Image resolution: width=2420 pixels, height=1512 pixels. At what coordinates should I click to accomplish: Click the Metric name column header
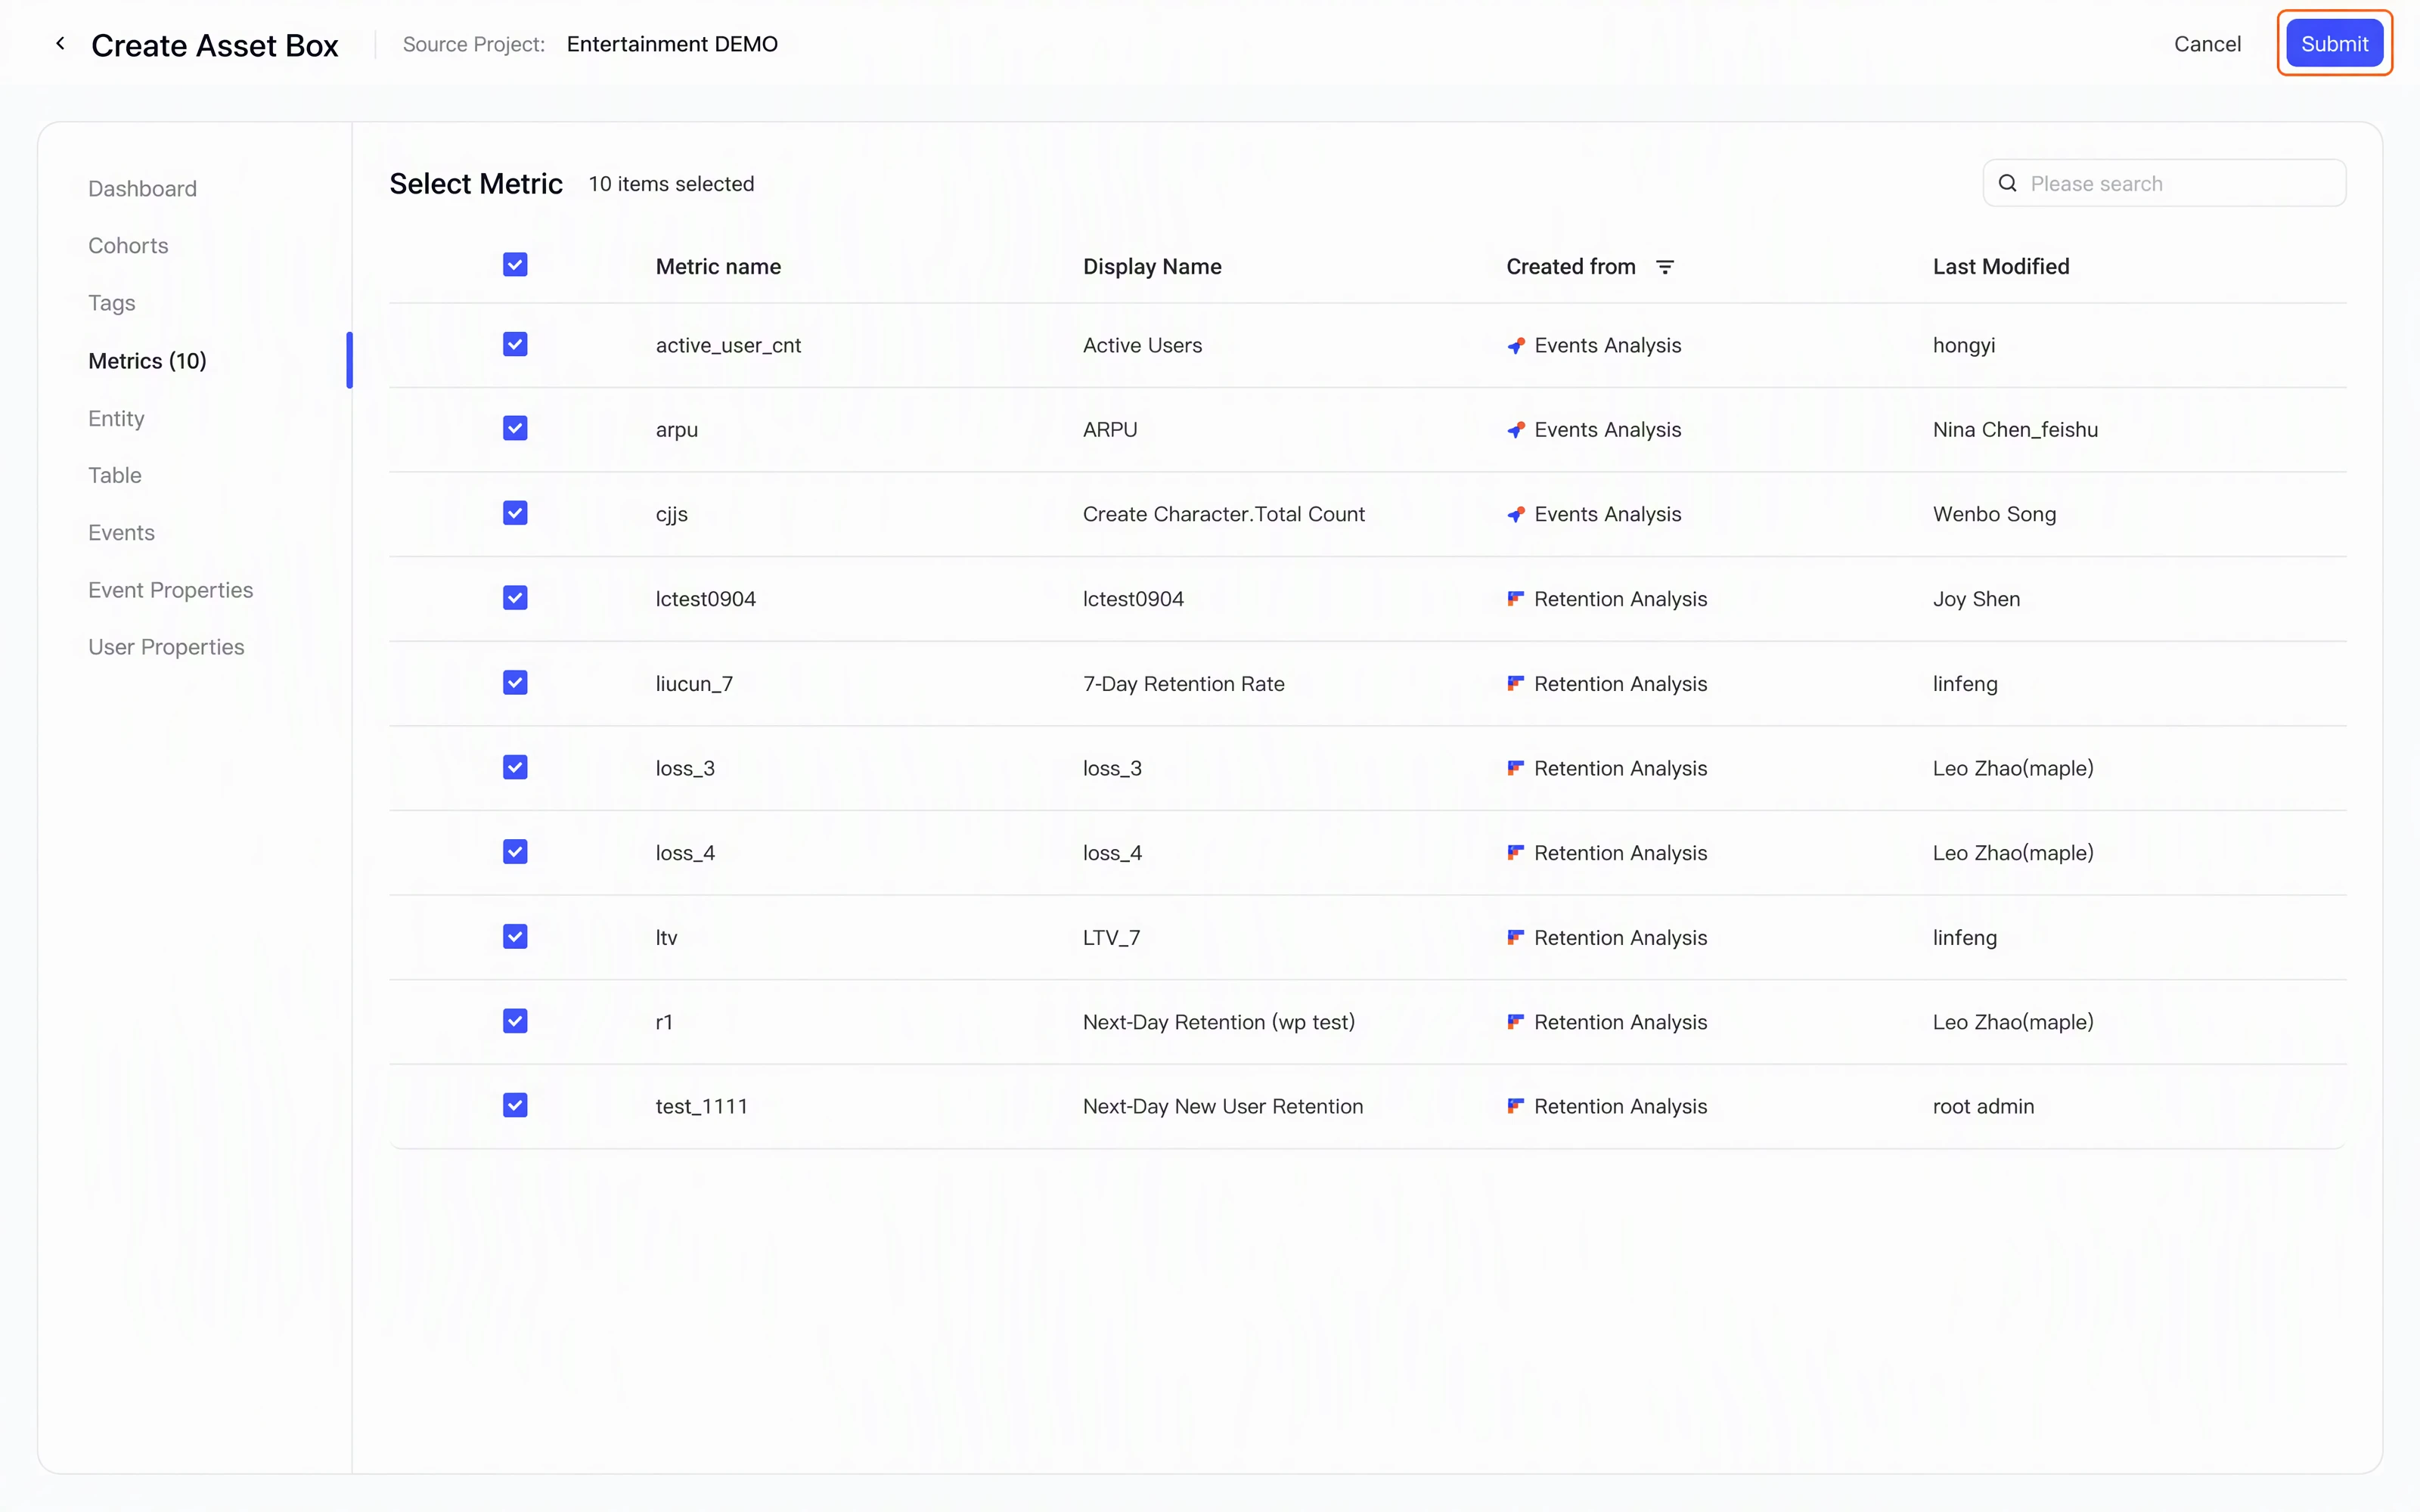click(x=718, y=267)
